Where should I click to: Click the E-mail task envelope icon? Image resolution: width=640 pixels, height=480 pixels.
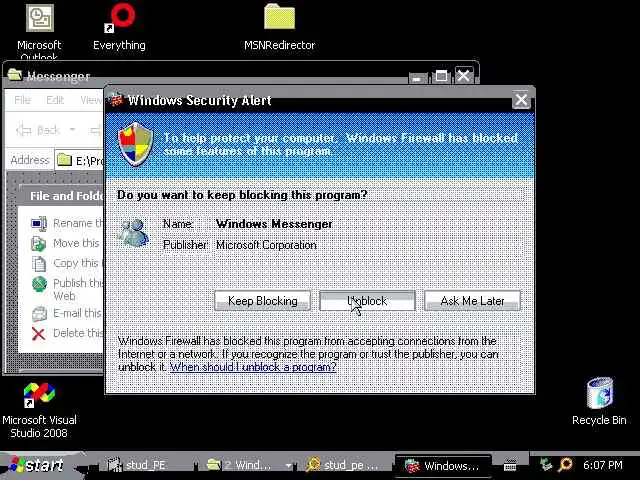[39, 313]
